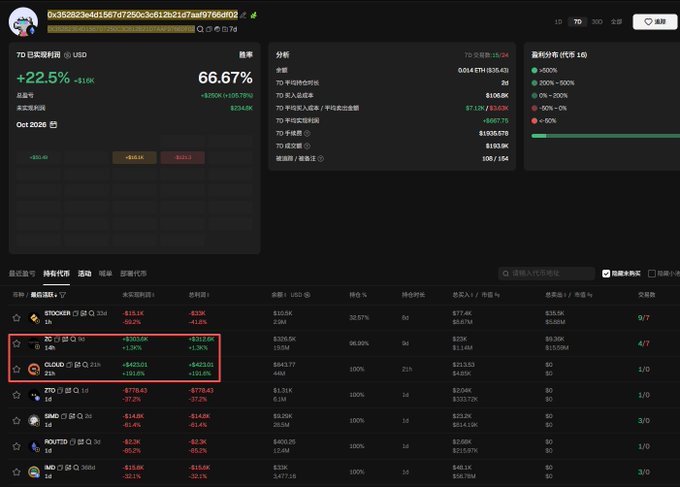The width and height of the screenshot is (680, 487).
Task: Switch to the 活动 tab
Action: click(85, 274)
